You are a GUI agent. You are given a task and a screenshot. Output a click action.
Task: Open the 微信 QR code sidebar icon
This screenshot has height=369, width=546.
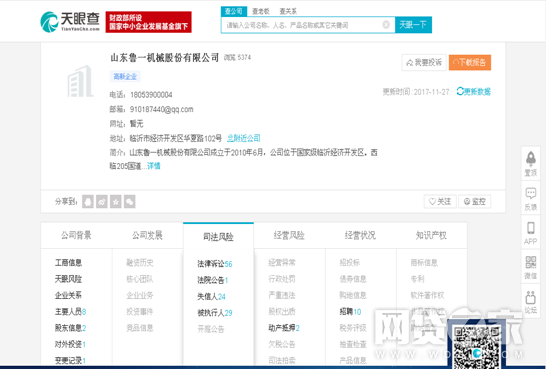531,266
